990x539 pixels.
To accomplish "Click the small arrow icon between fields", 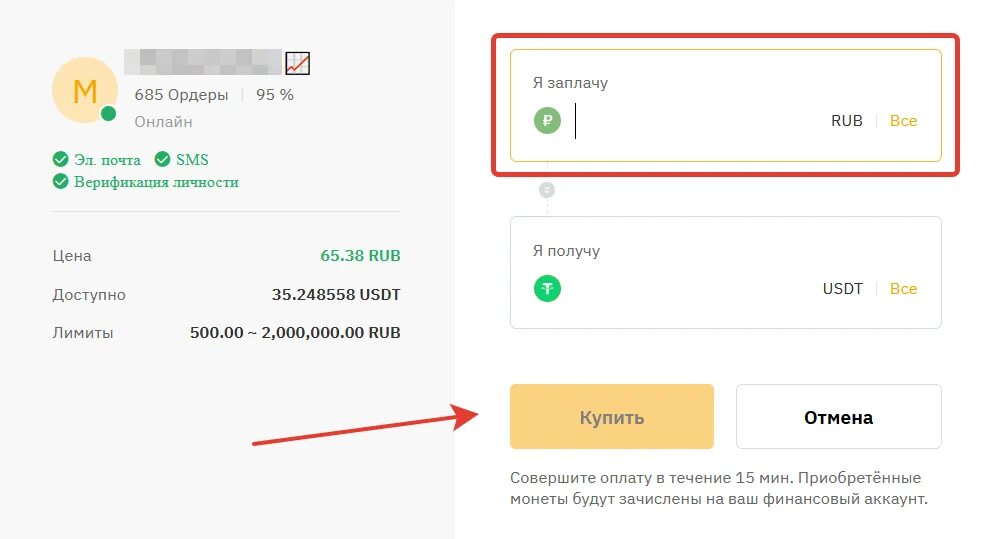I will tap(547, 190).
